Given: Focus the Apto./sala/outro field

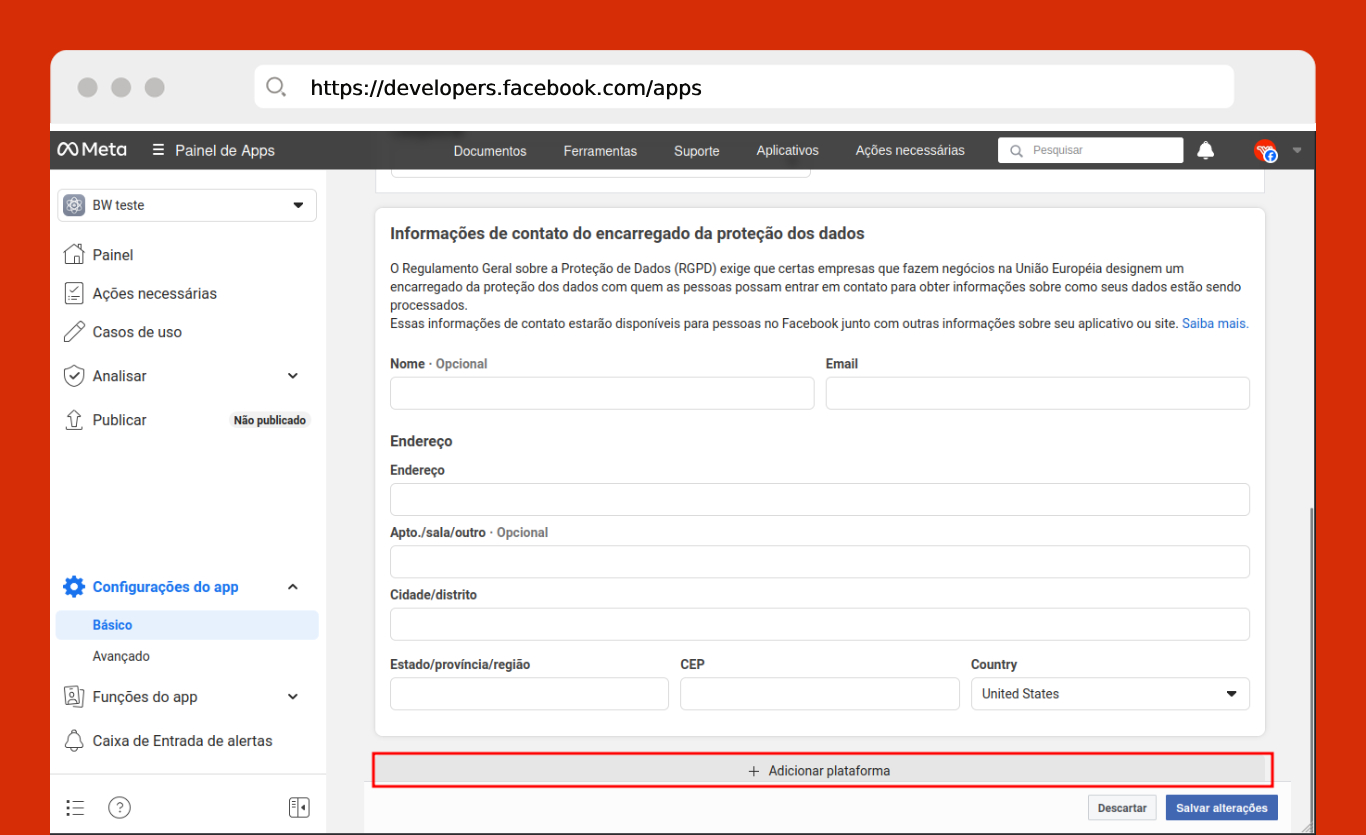Looking at the screenshot, I should pos(820,562).
